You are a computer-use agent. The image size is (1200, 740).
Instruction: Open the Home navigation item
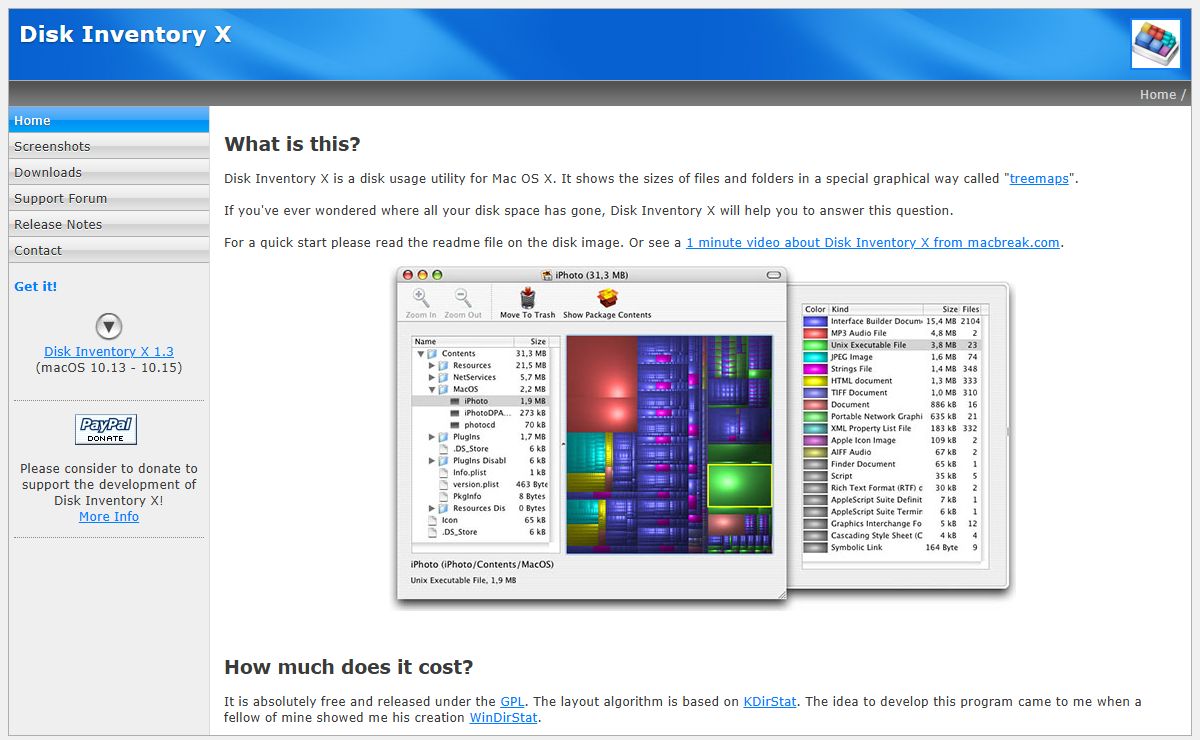tap(109, 120)
